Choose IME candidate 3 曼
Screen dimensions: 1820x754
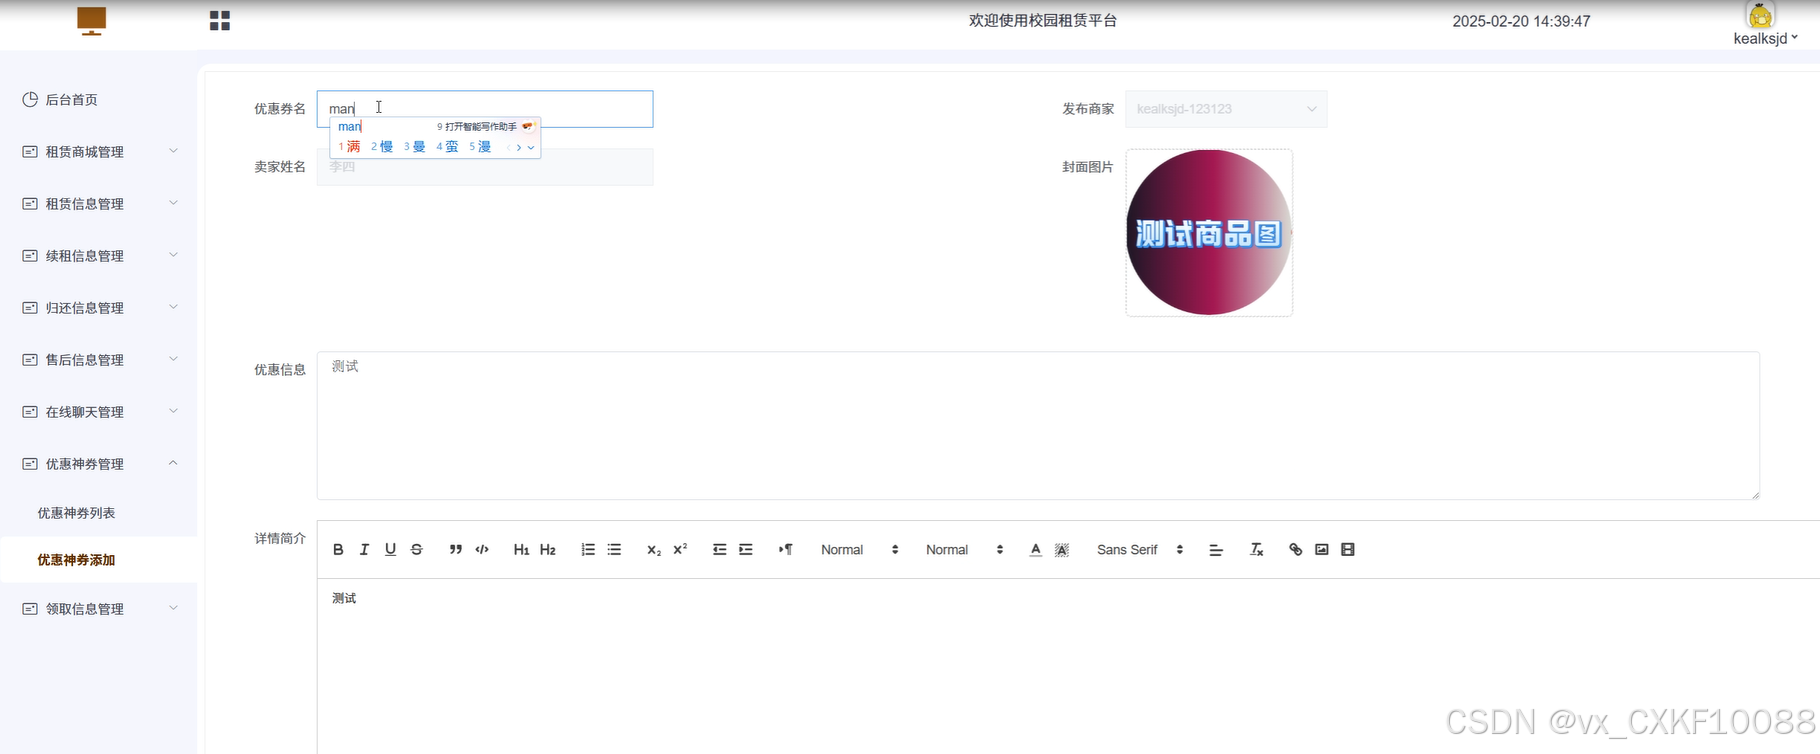point(415,147)
